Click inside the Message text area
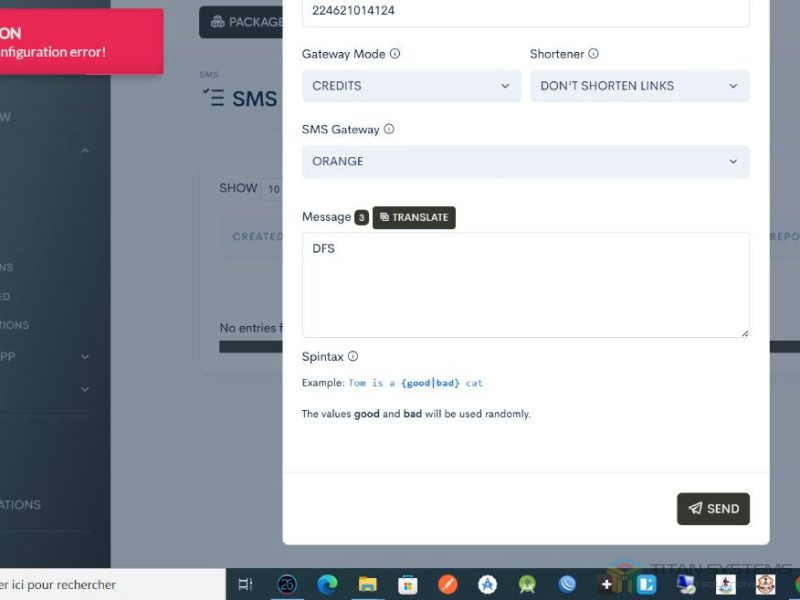 click(525, 285)
